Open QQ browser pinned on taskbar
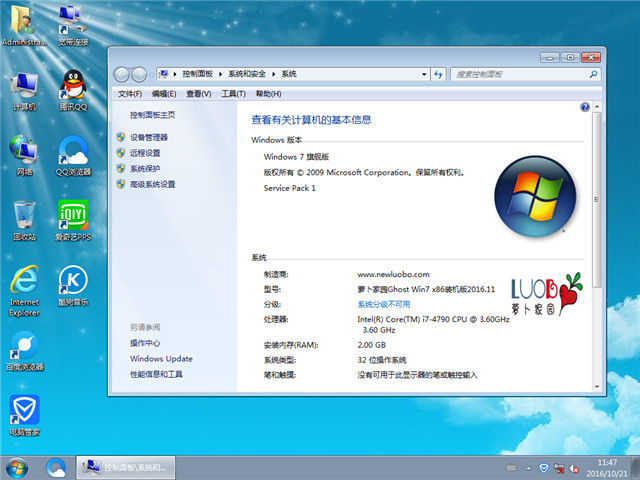The height and width of the screenshot is (480, 640). pyautogui.click(x=56, y=468)
